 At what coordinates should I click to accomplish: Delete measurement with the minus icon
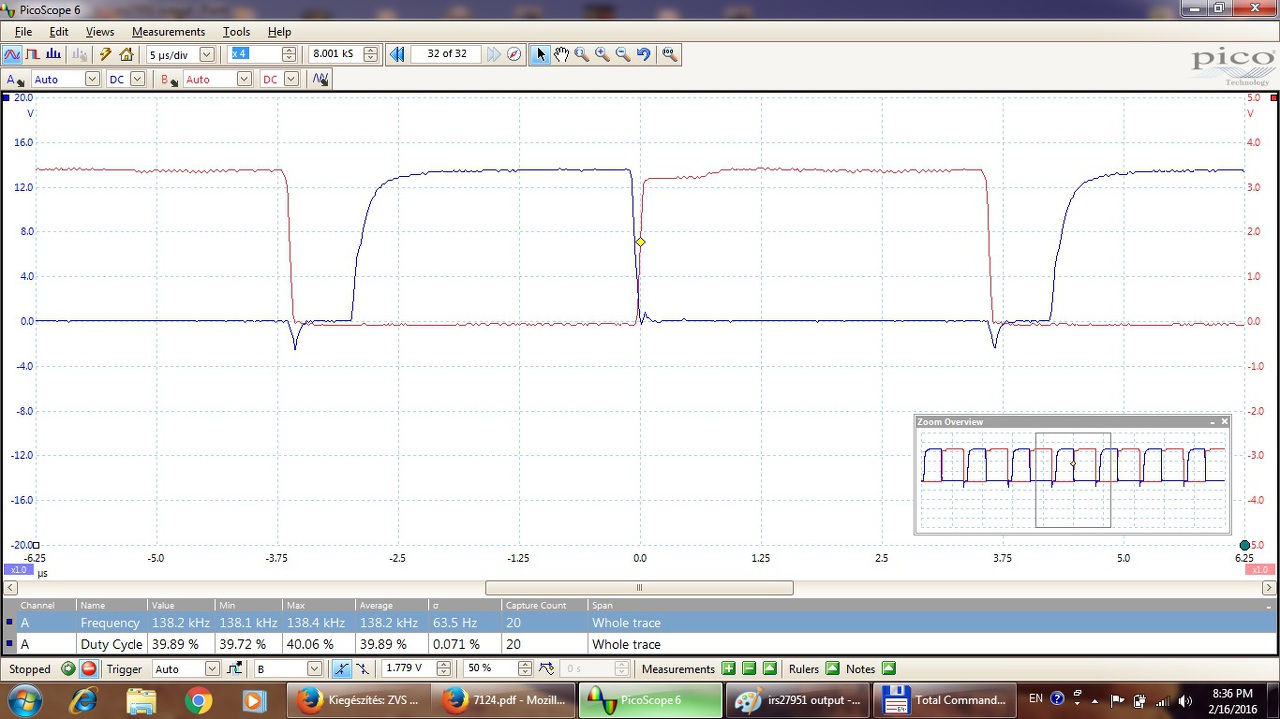(x=749, y=669)
